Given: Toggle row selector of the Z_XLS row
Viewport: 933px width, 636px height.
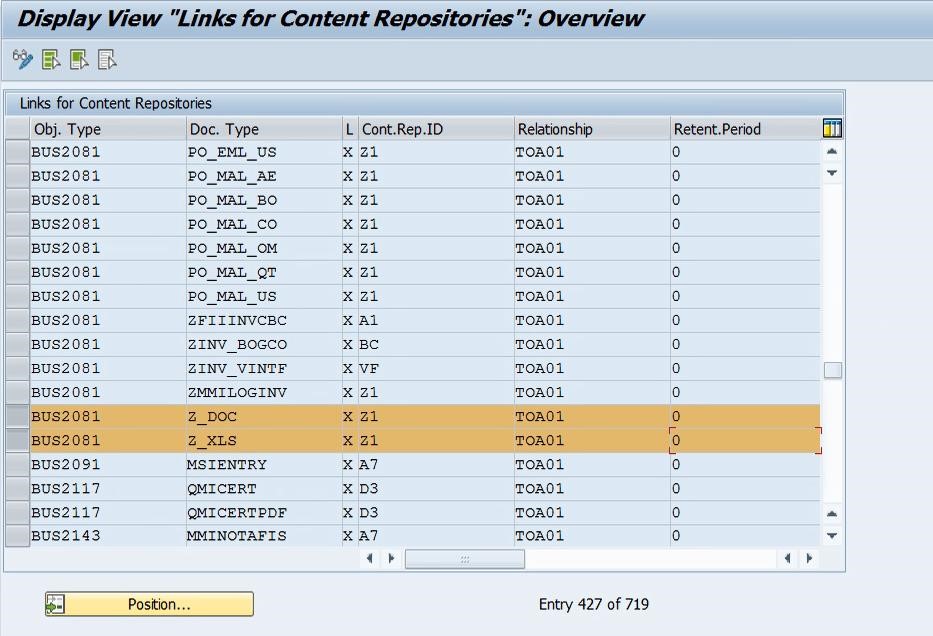Looking at the screenshot, I should coord(17,441).
